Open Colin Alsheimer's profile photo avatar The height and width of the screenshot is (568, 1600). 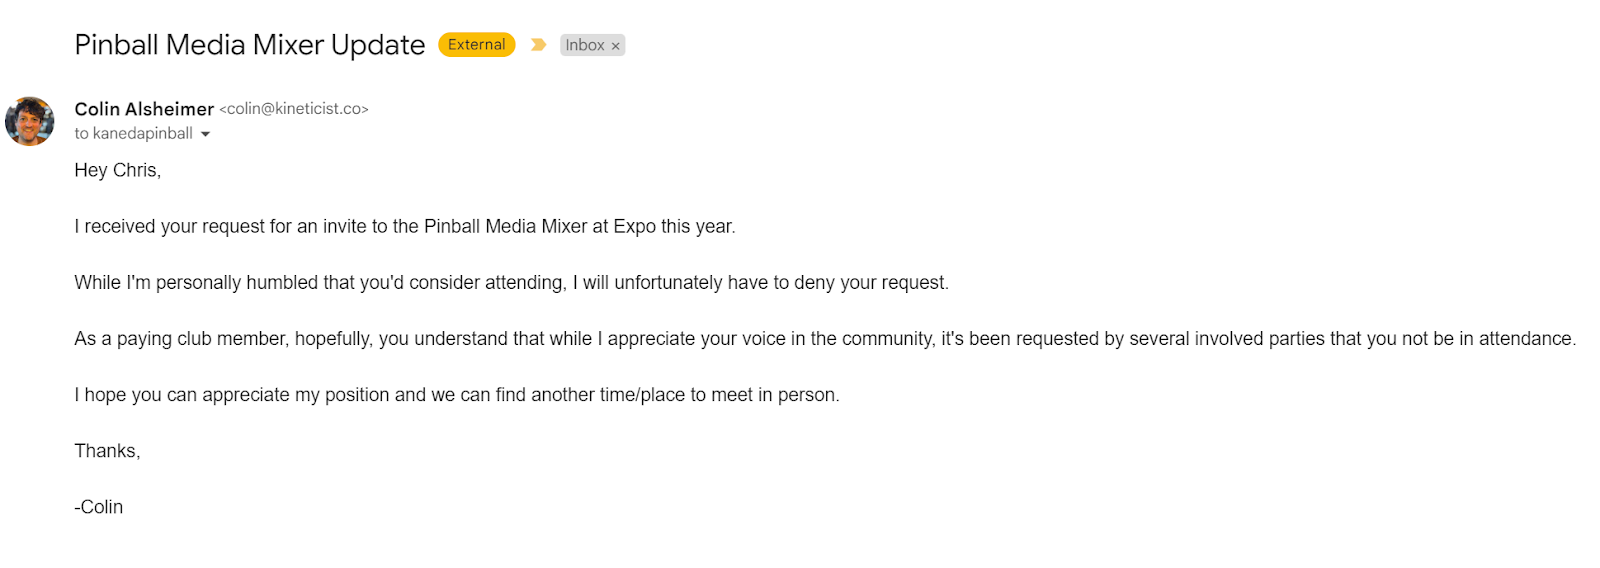[30, 121]
